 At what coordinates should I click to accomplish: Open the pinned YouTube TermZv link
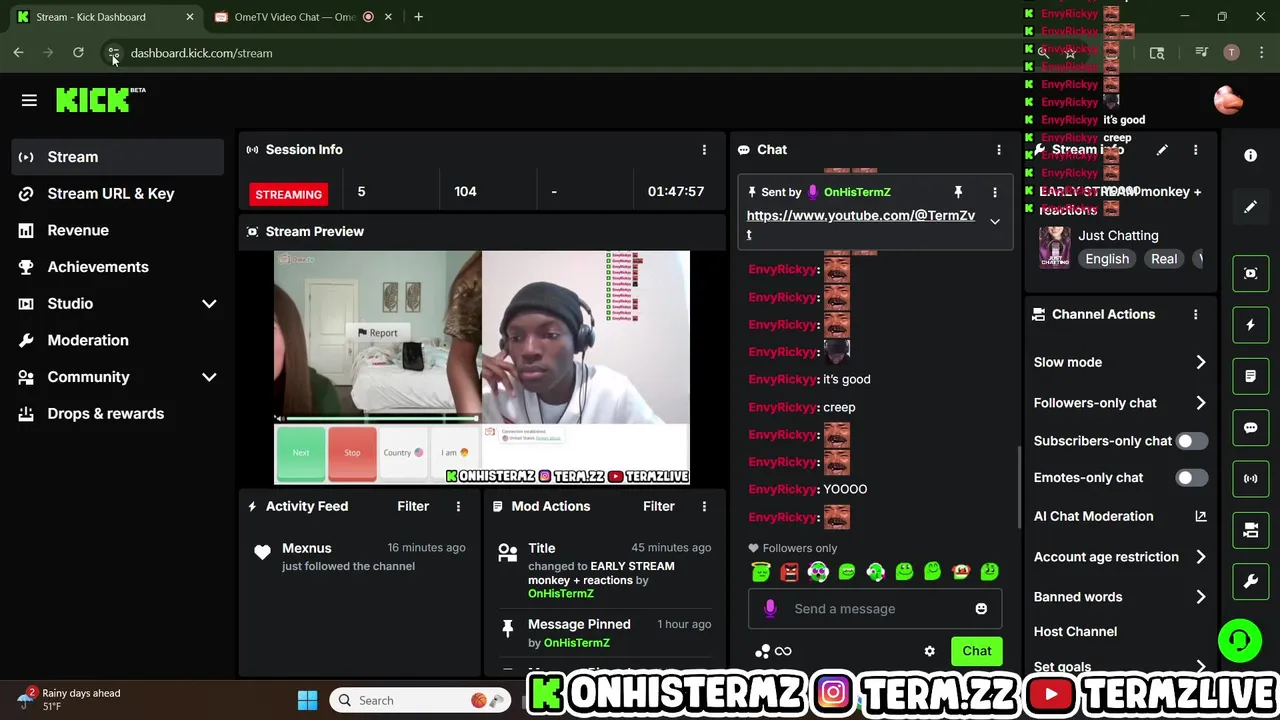(860, 224)
